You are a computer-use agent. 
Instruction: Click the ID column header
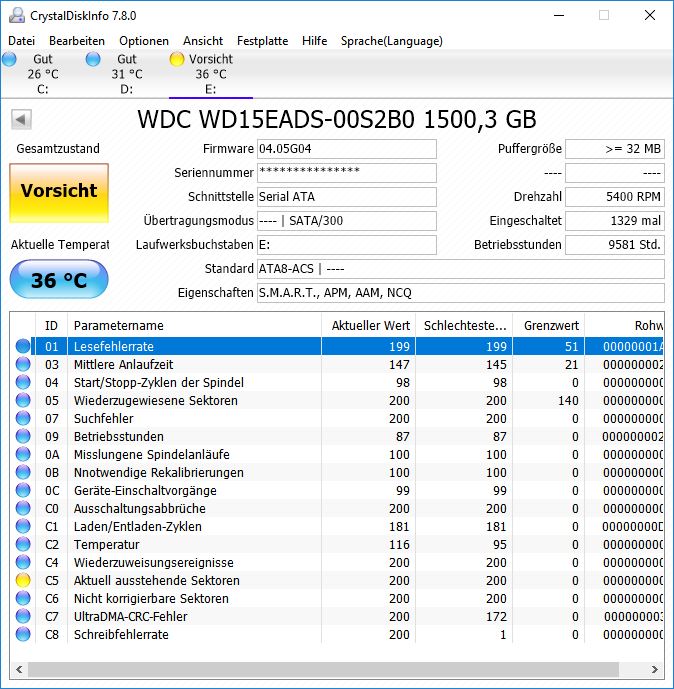click(51, 326)
